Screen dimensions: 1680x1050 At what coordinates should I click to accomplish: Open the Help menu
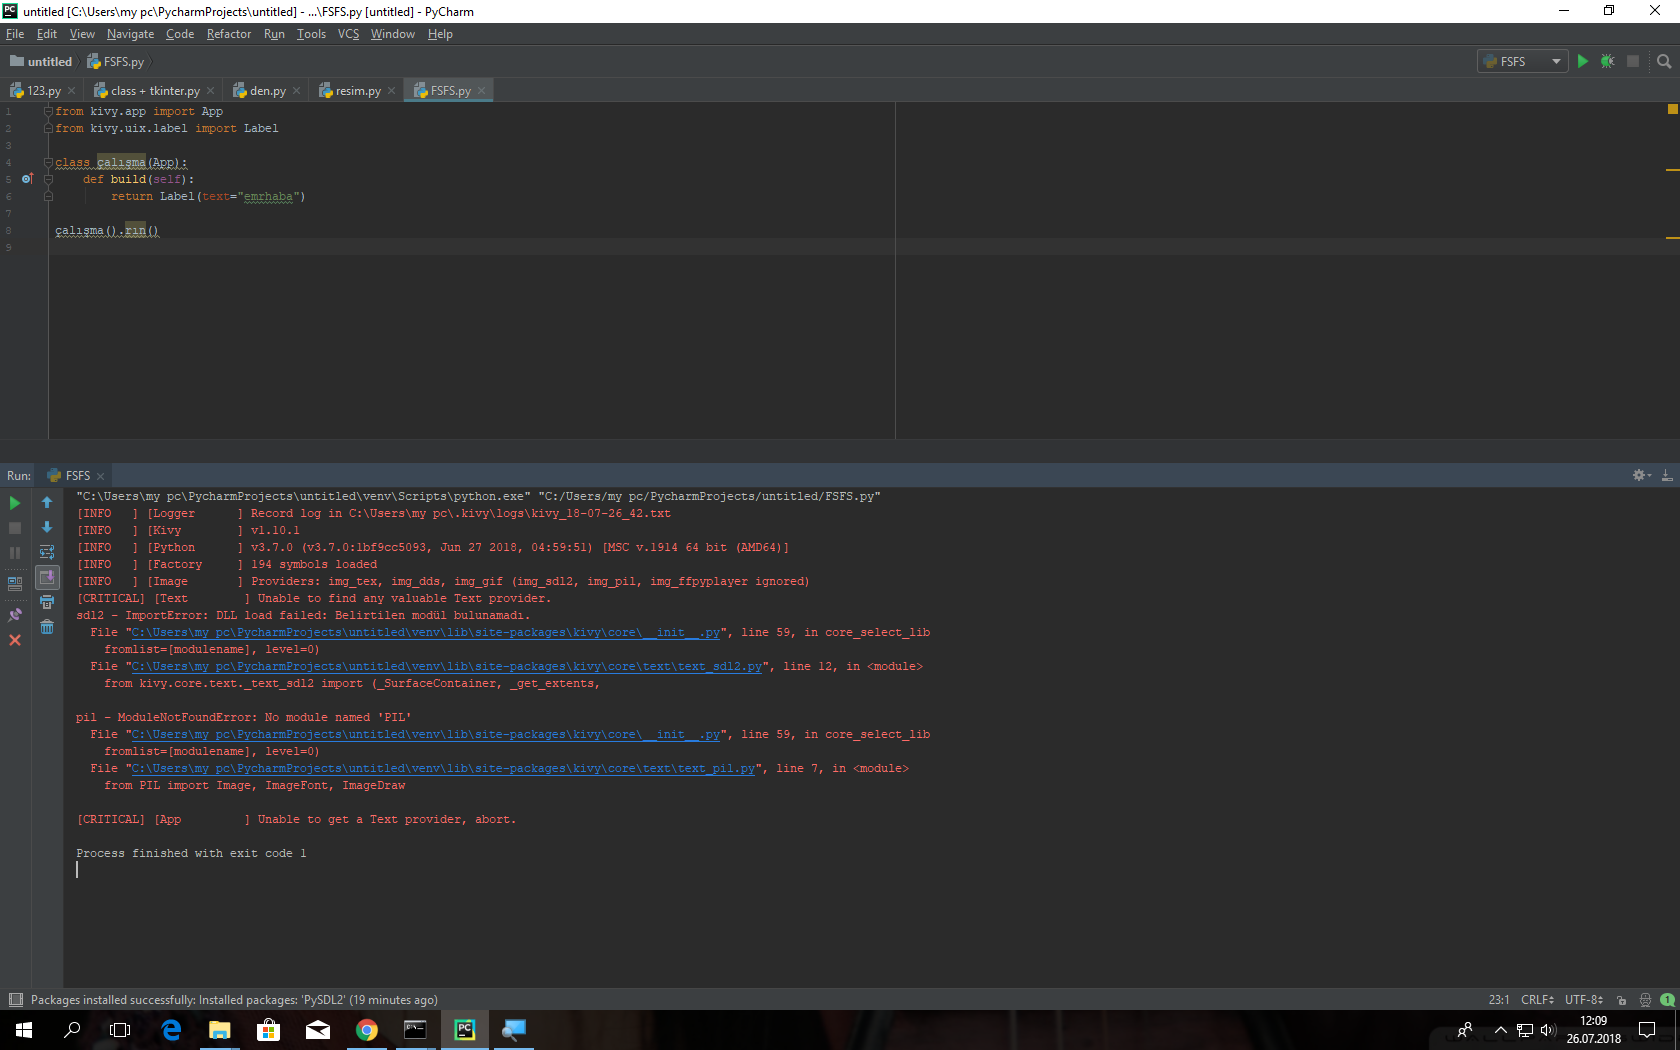[440, 34]
